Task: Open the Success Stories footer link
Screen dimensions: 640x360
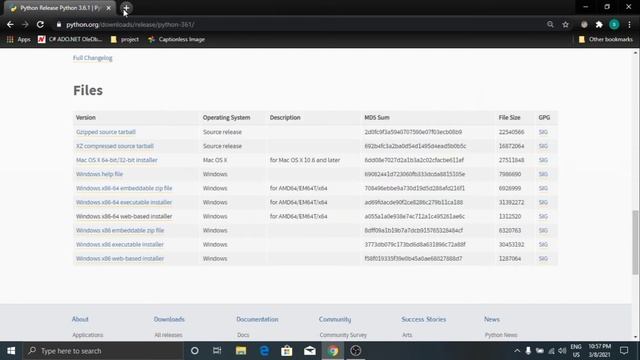Action: [423, 319]
